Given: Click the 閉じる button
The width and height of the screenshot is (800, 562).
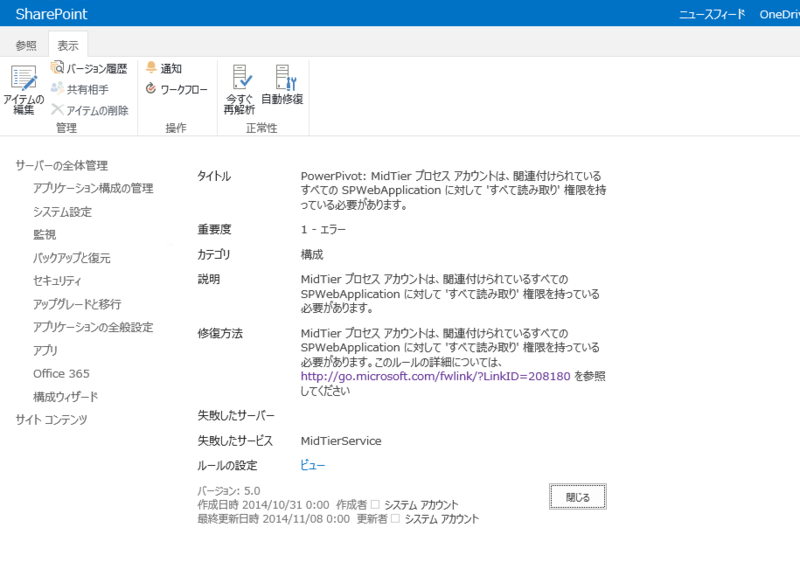Looking at the screenshot, I should [578, 497].
